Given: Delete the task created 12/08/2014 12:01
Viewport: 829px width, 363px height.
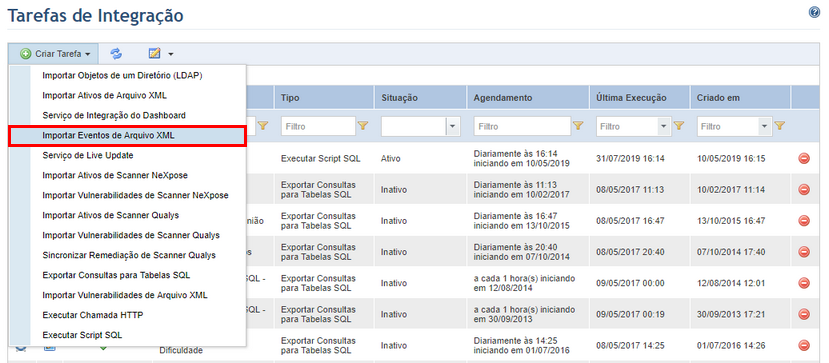Looking at the screenshot, I should pos(804,283).
